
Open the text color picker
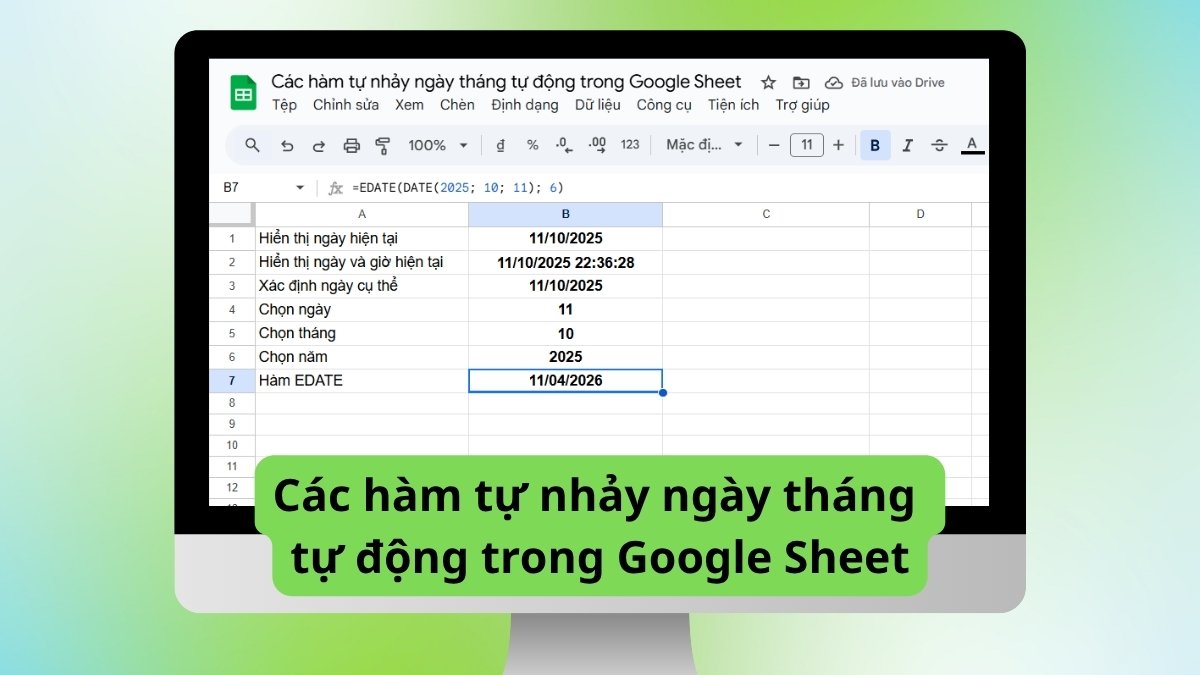coord(971,145)
